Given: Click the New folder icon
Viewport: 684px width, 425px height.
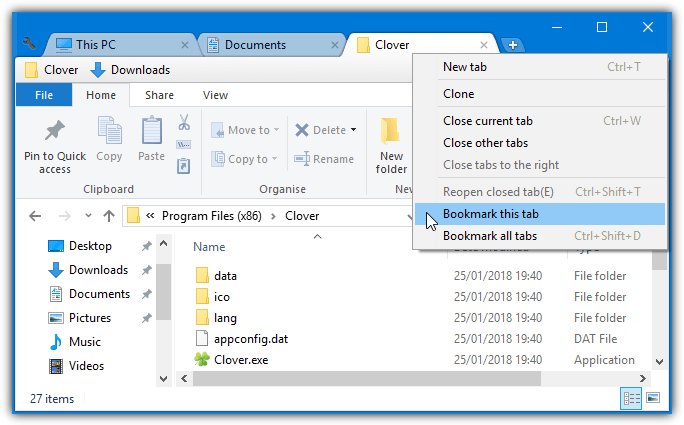Looking at the screenshot, I should click(x=390, y=130).
